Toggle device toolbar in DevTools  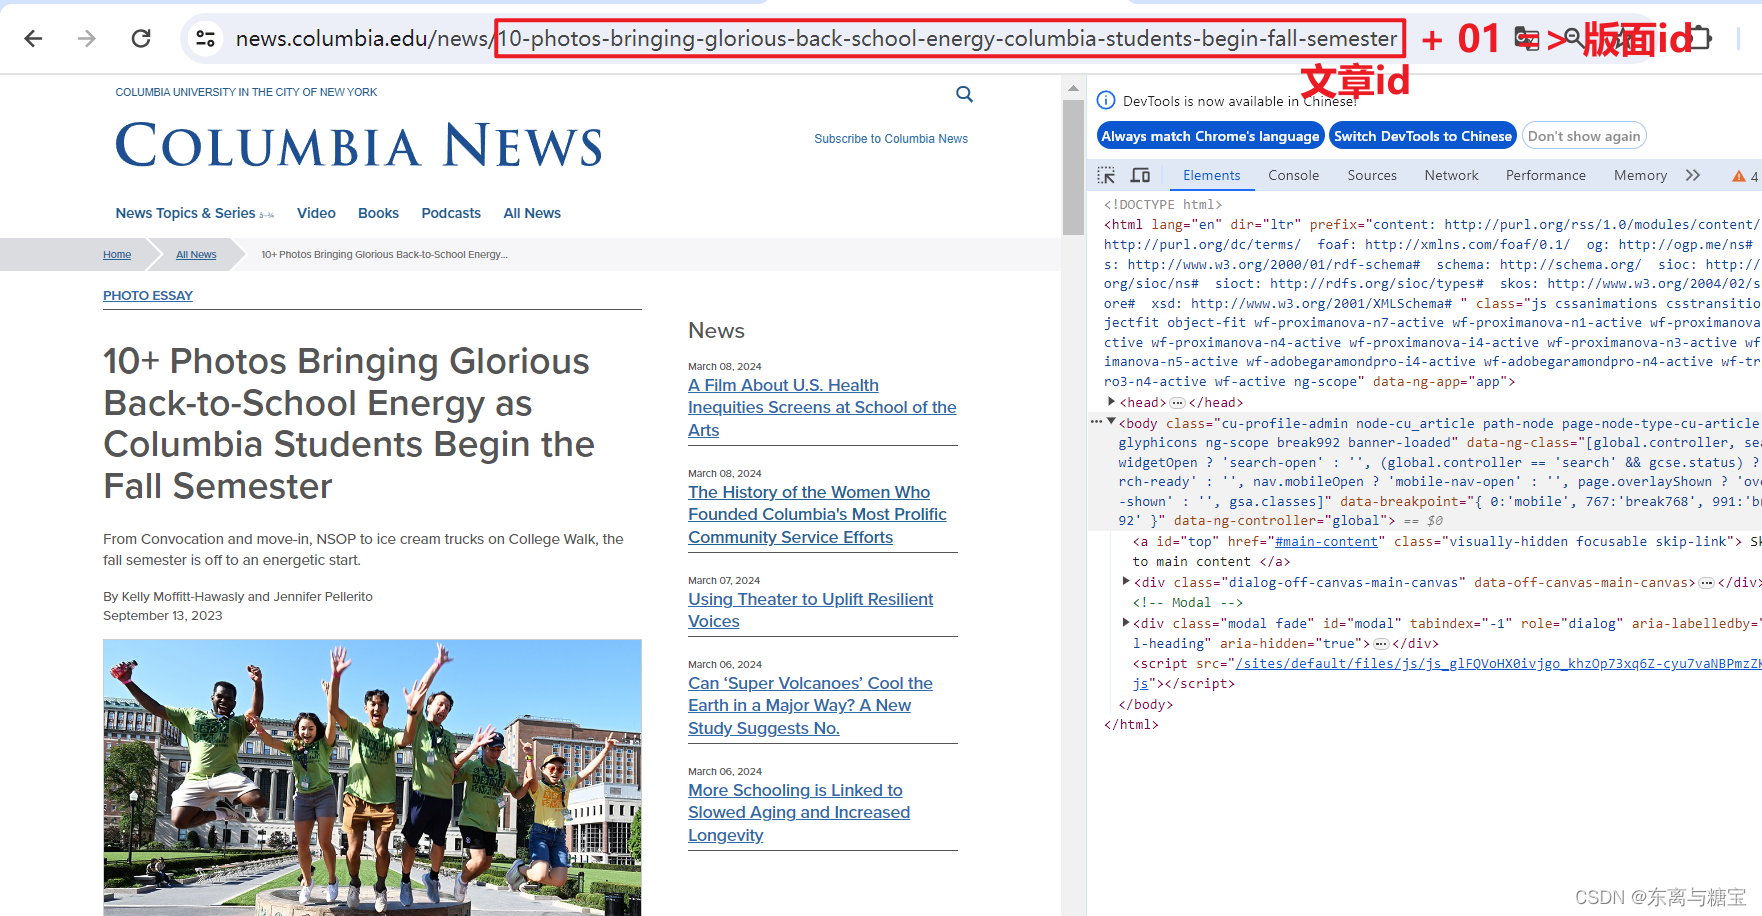(x=1140, y=175)
